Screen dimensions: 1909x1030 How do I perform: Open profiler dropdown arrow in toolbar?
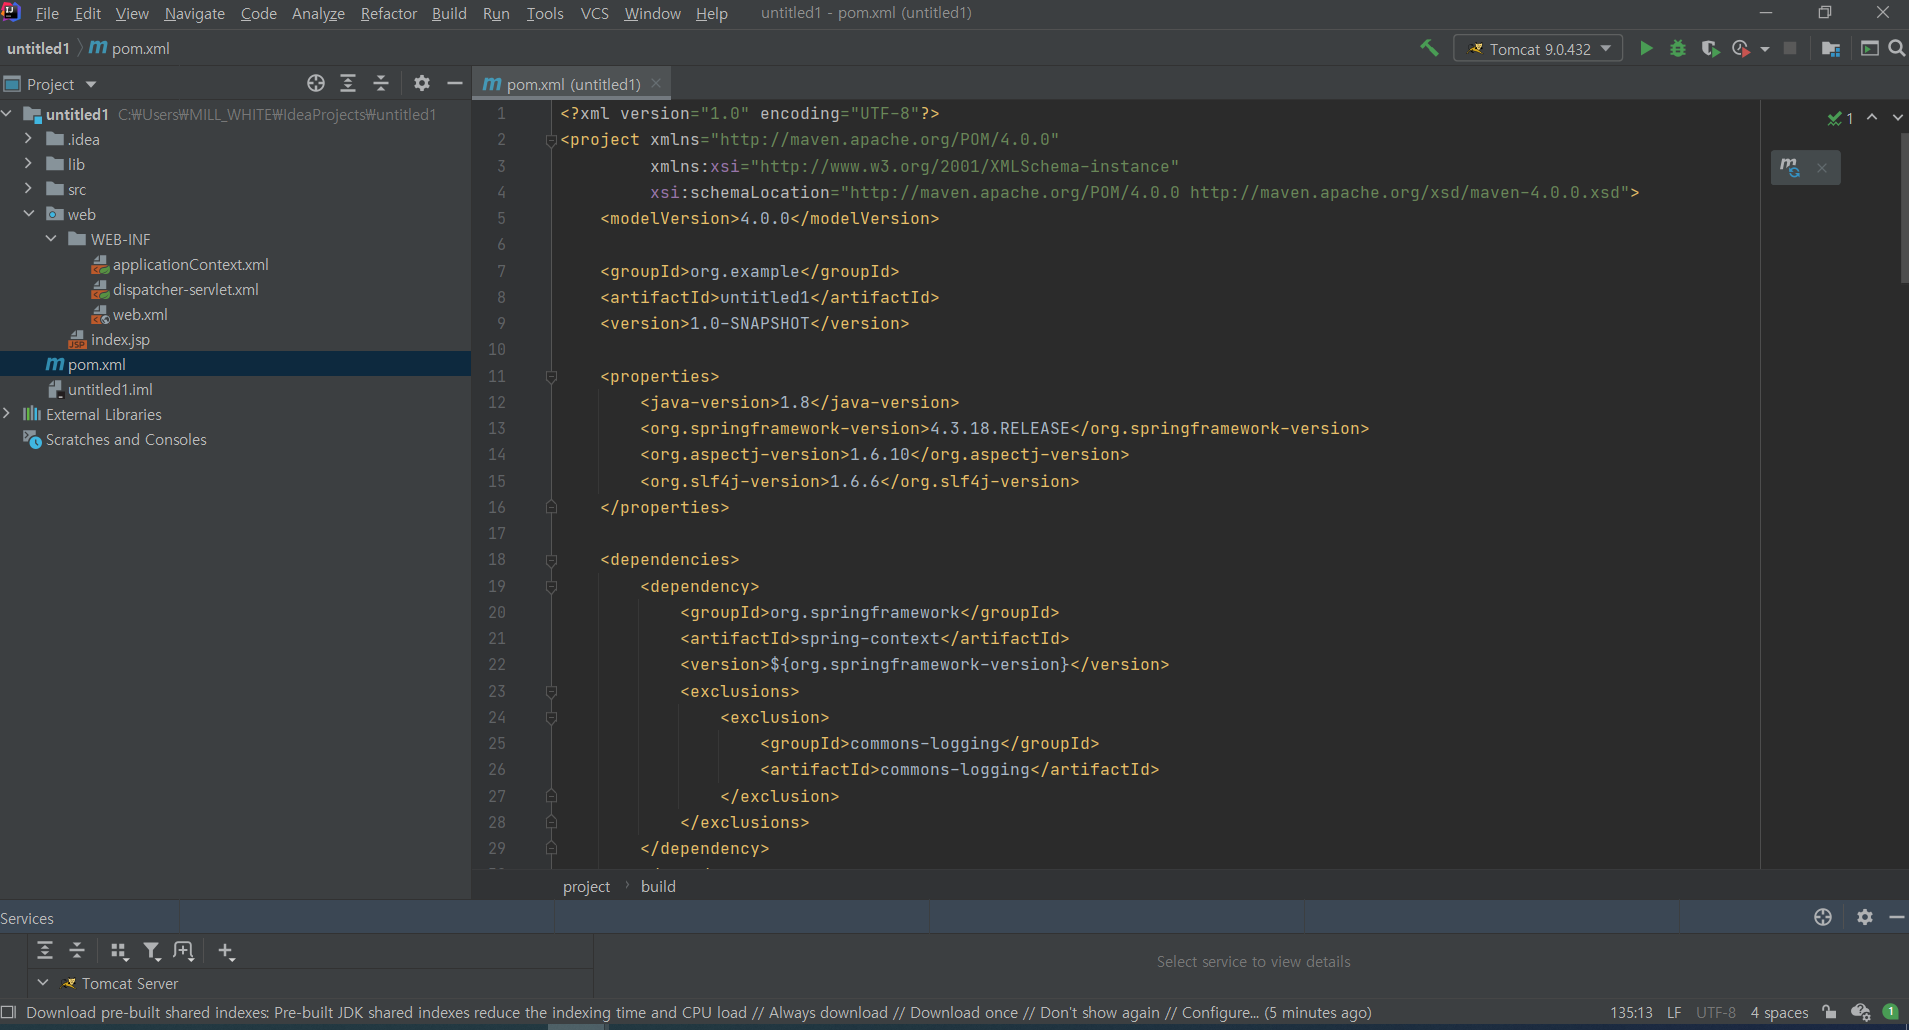(1765, 49)
